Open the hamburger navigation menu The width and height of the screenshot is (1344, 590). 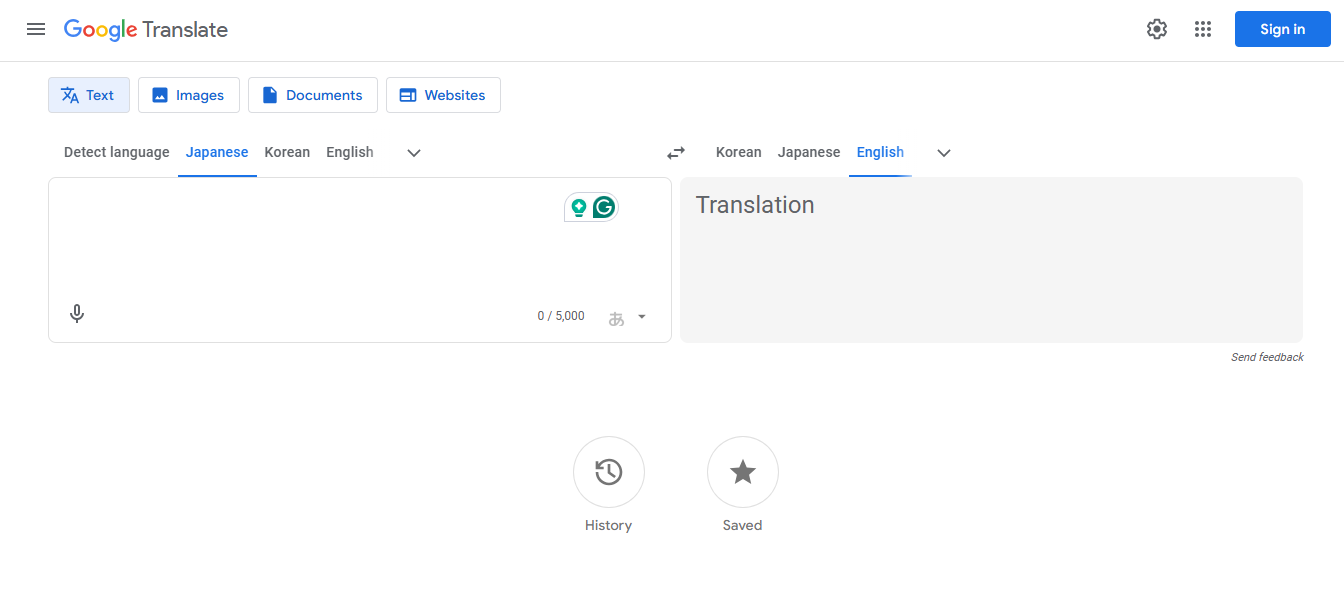coord(36,29)
